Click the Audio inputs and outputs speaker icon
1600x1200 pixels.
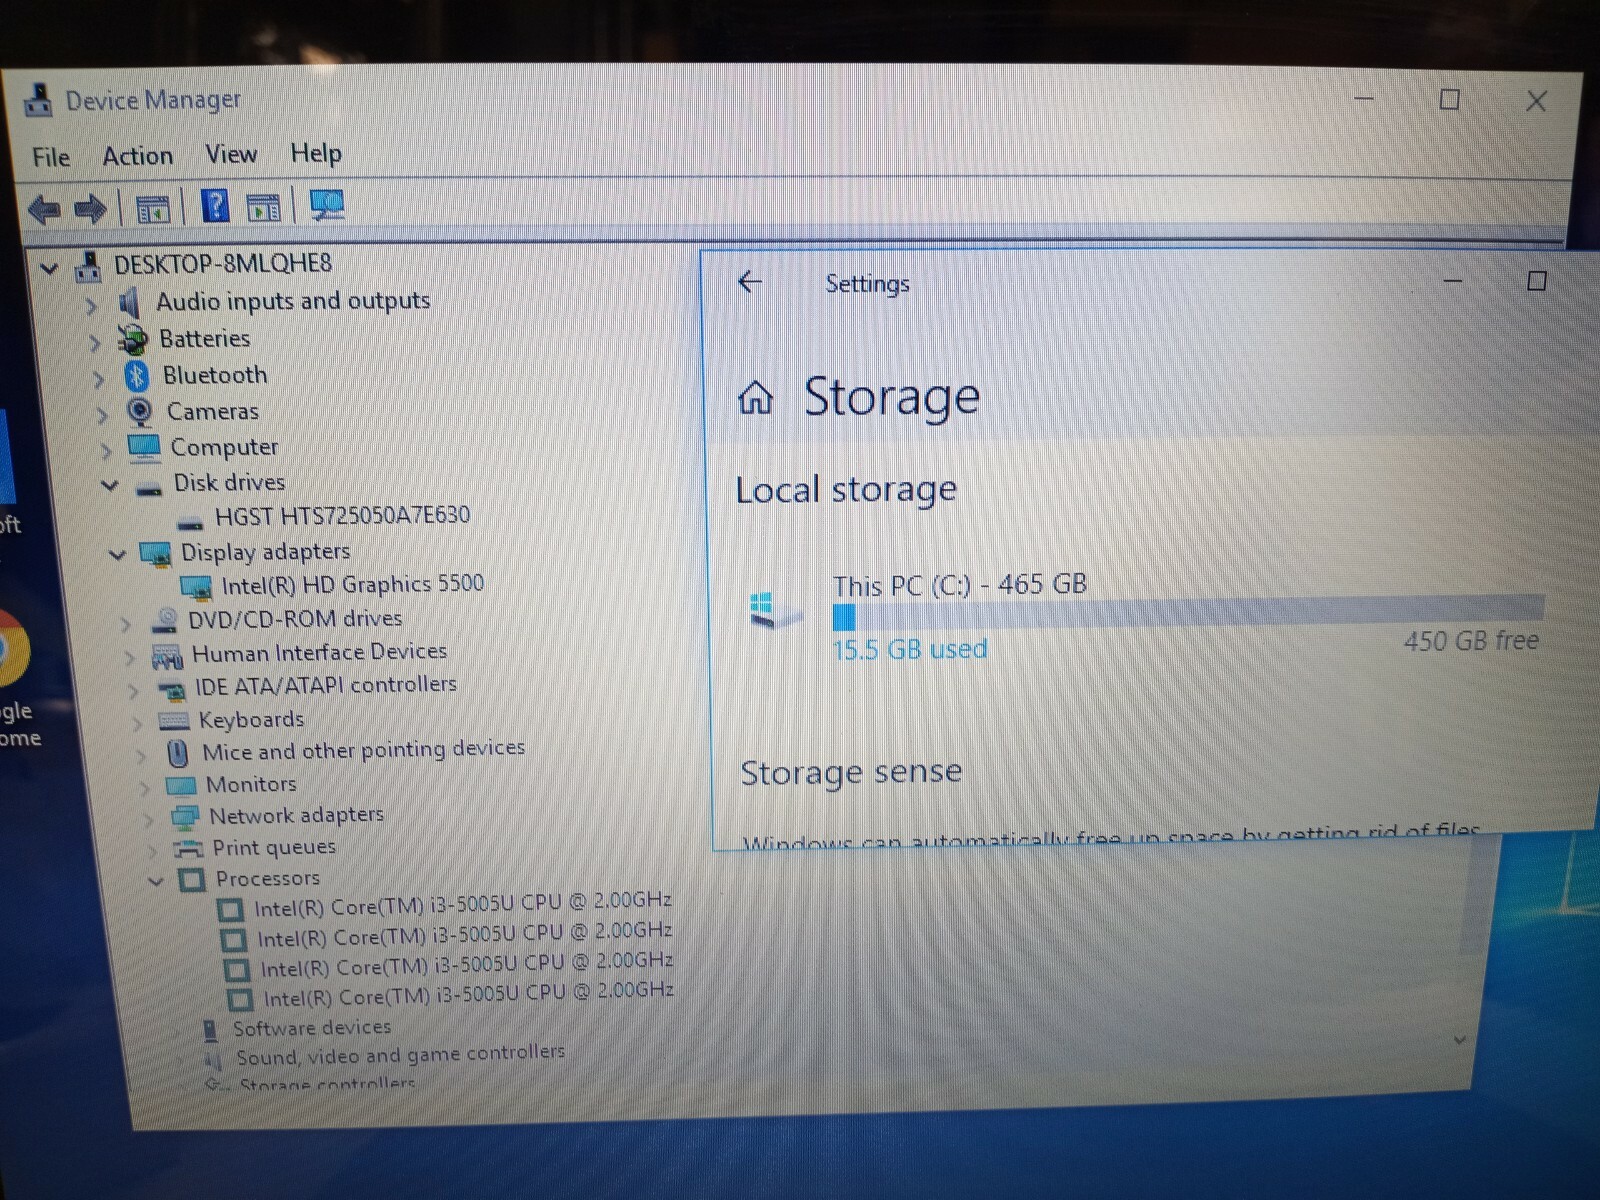coord(129,302)
